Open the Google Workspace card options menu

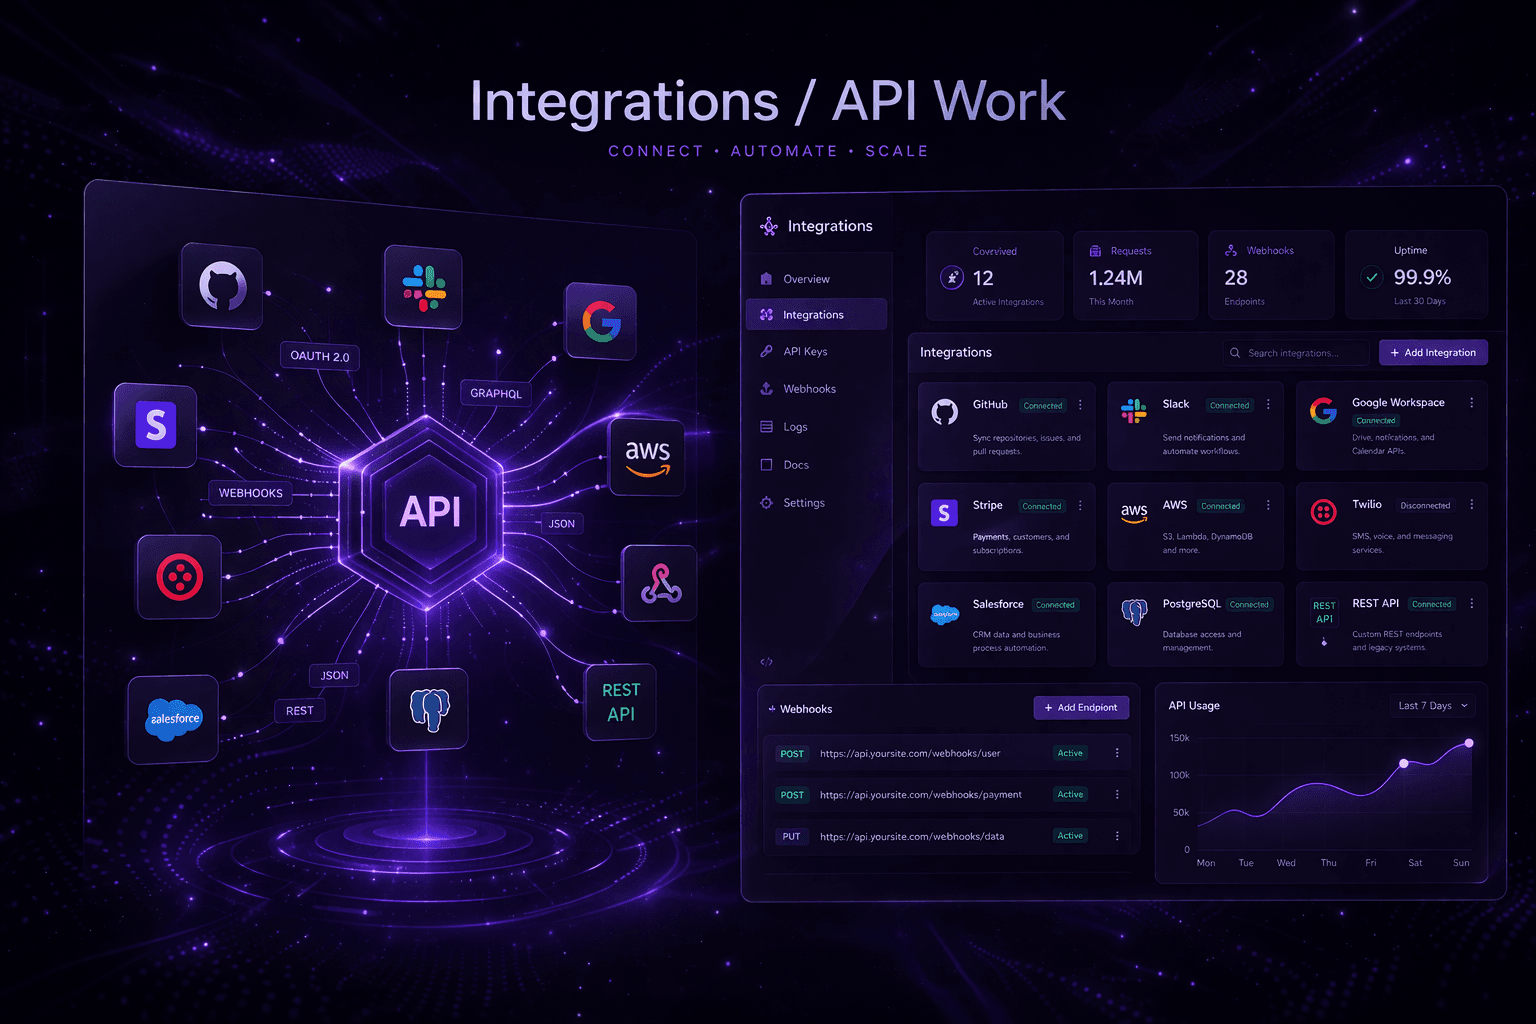point(1471,402)
